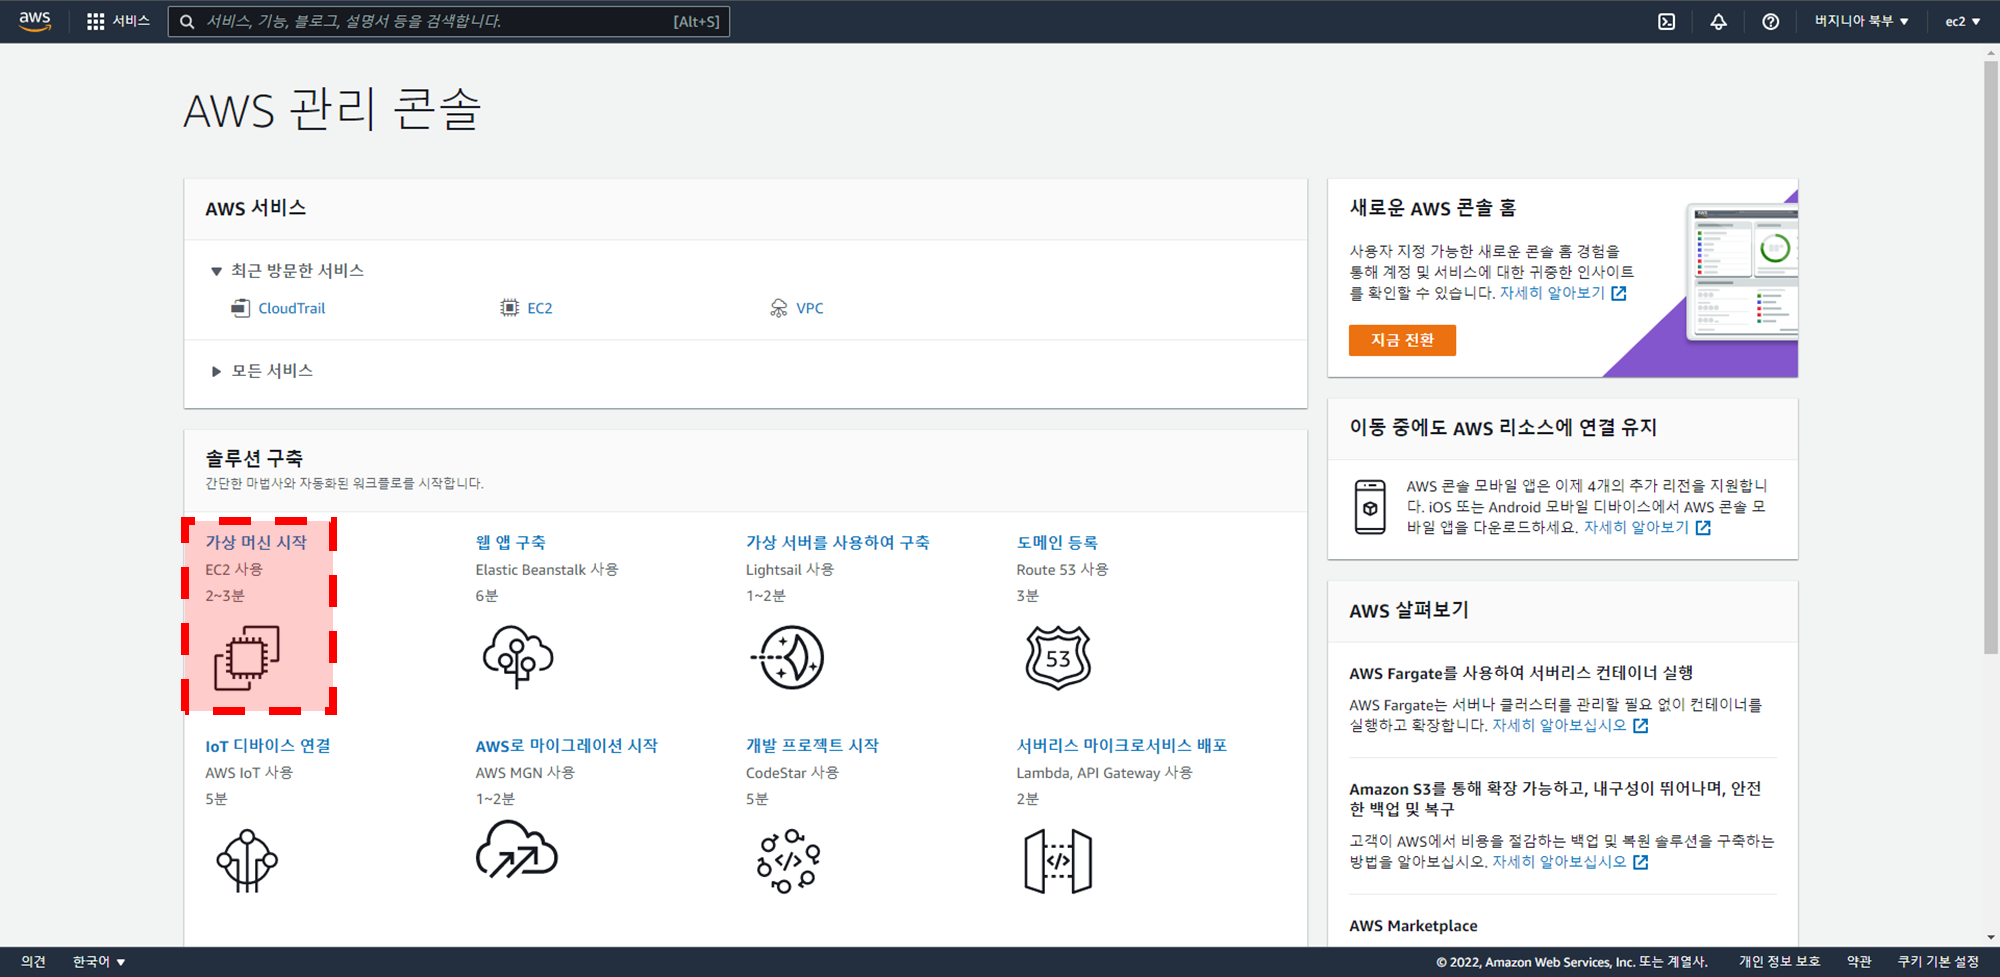Open 약관 terms in footer
Screen dimensions: 2000x977
1859,962
